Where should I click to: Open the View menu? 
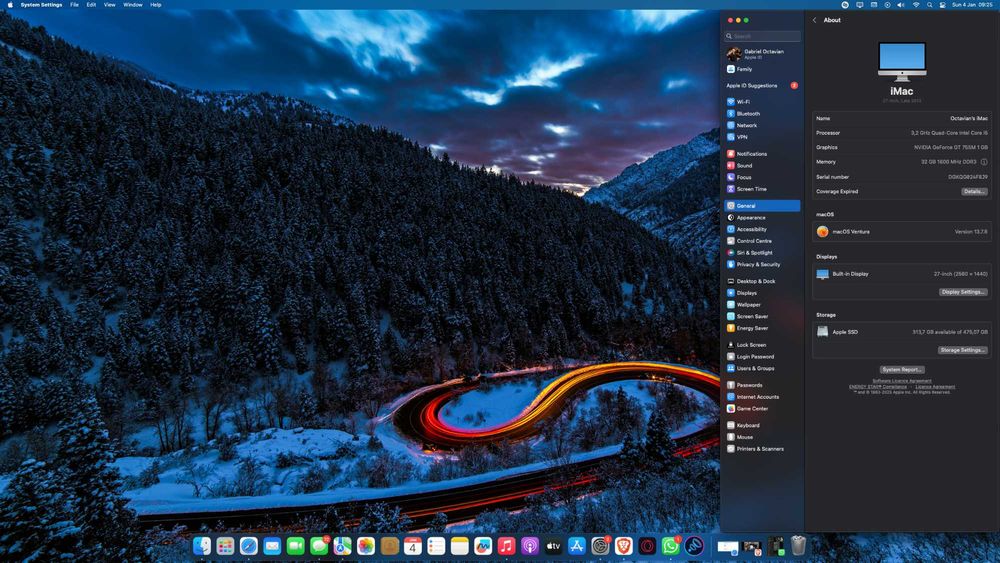click(110, 4)
